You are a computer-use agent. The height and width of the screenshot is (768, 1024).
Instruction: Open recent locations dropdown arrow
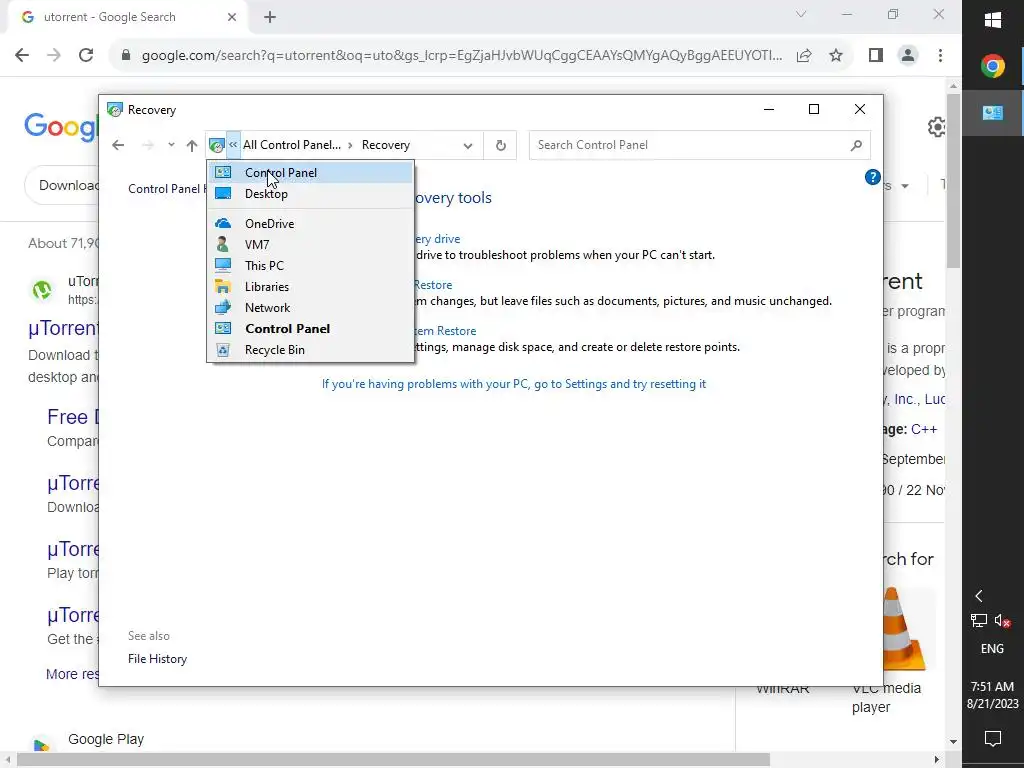tap(171, 145)
